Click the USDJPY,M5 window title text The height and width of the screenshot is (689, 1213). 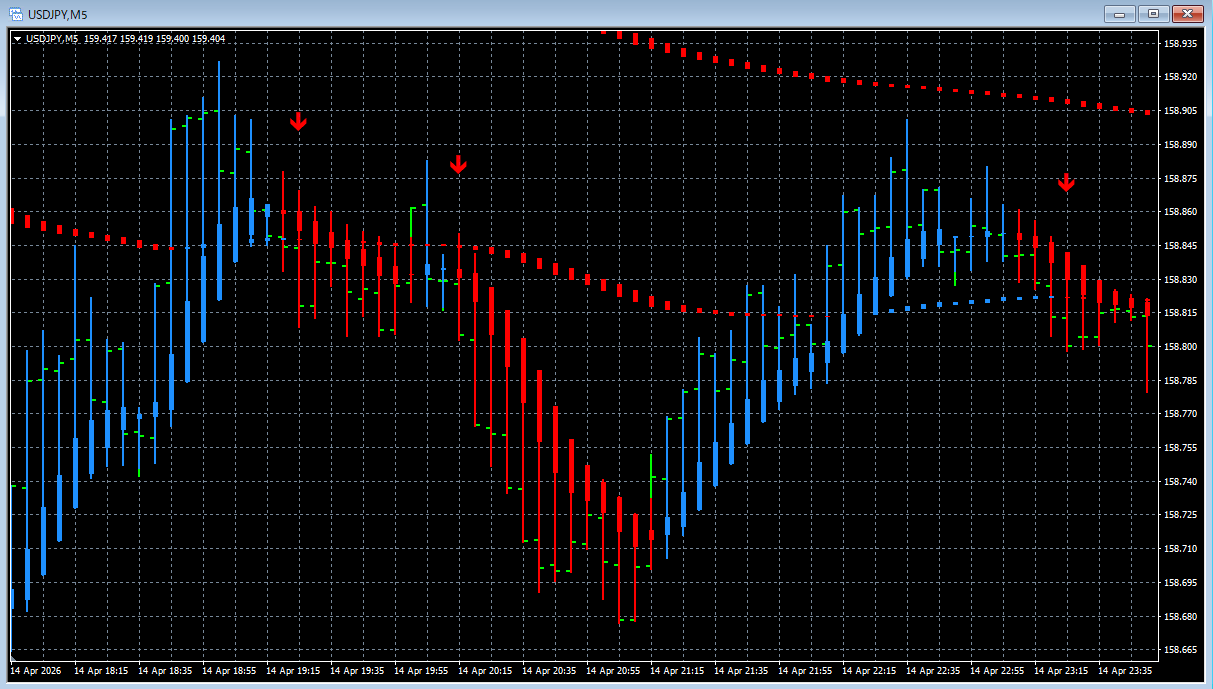coord(58,14)
